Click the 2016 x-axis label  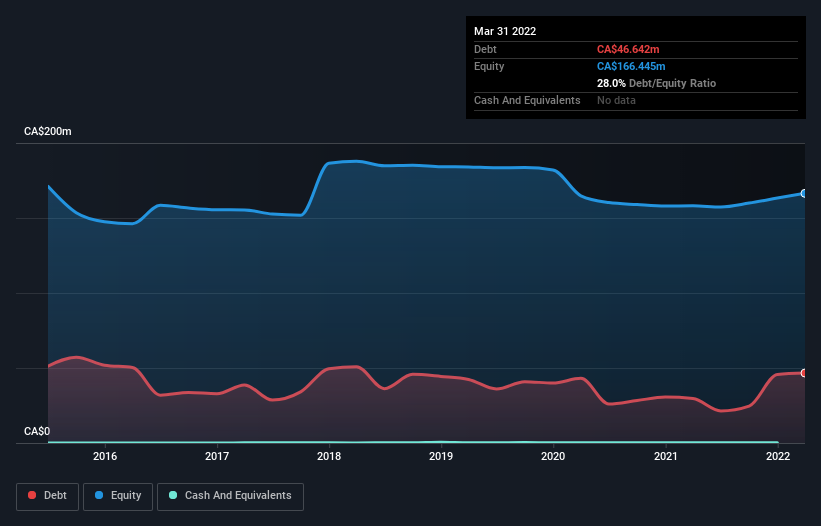pos(105,456)
